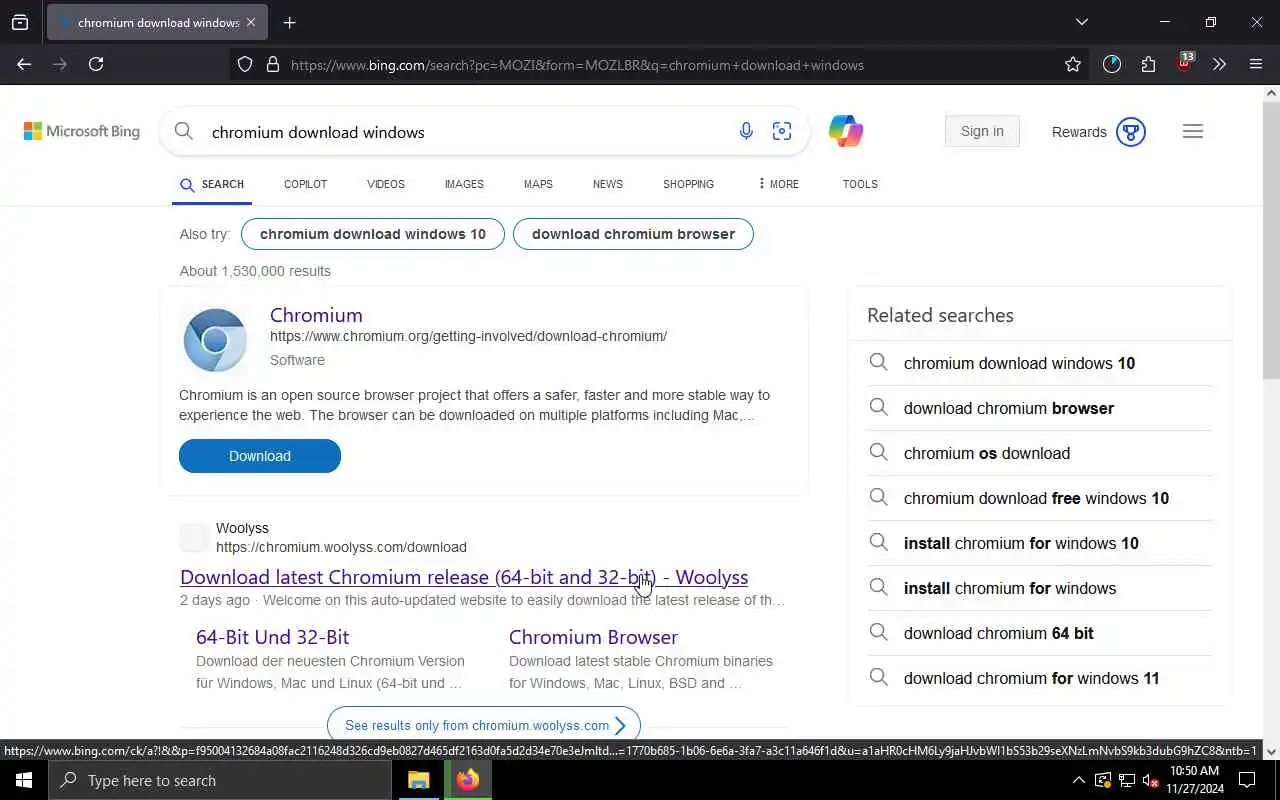Open Bing hamburger settings menu

click(1193, 131)
